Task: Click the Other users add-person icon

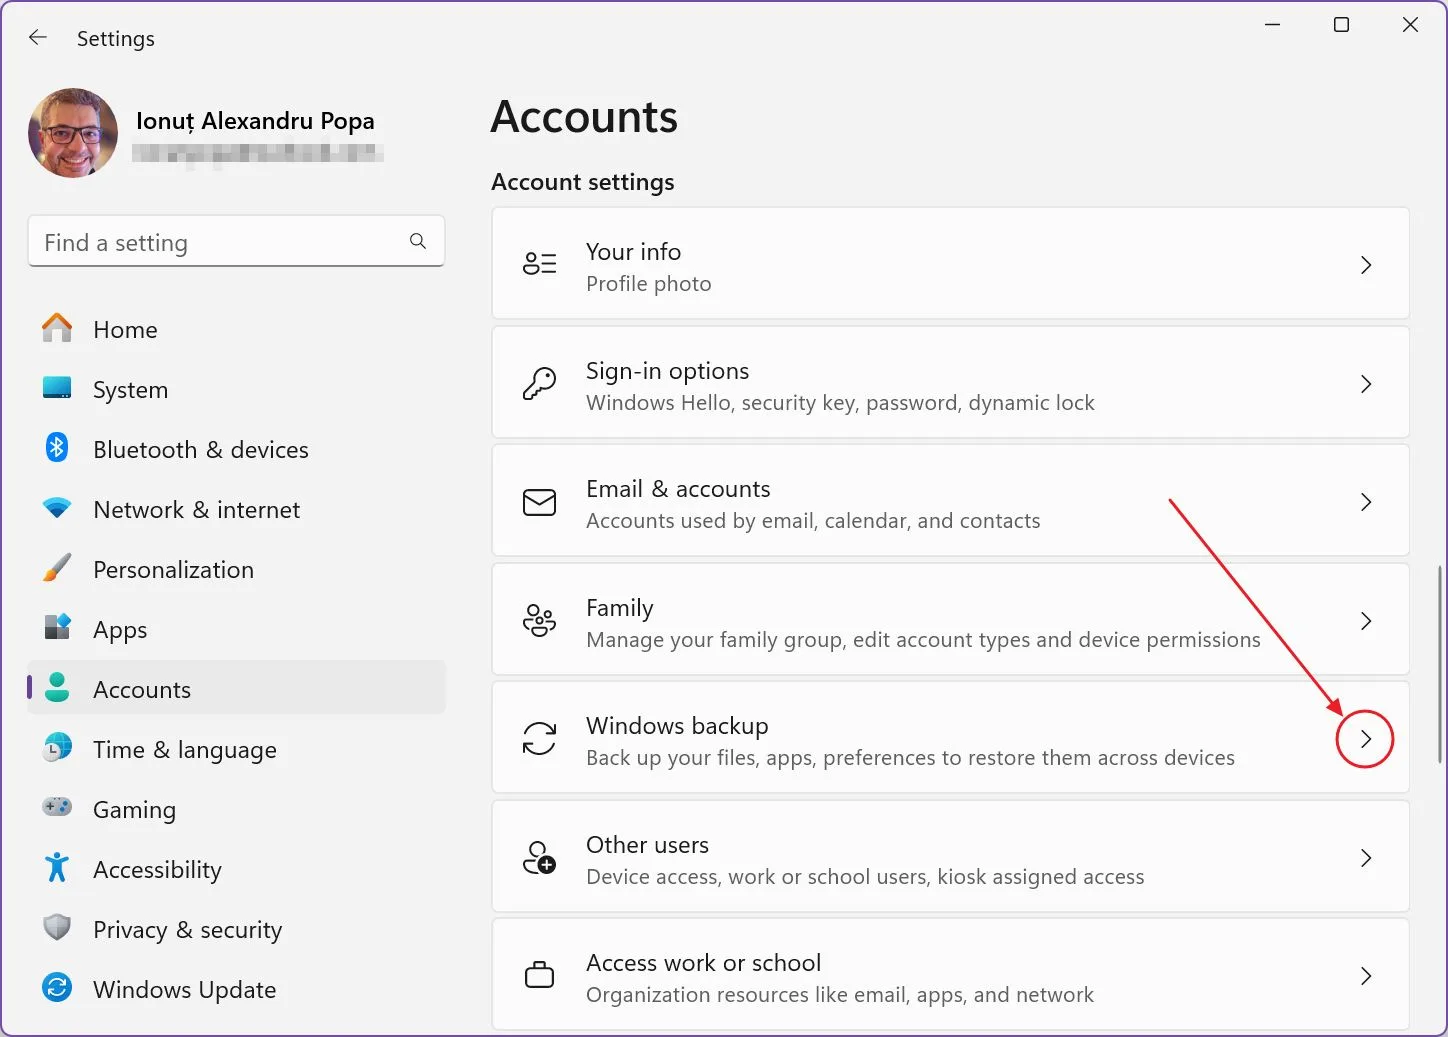Action: (x=539, y=857)
